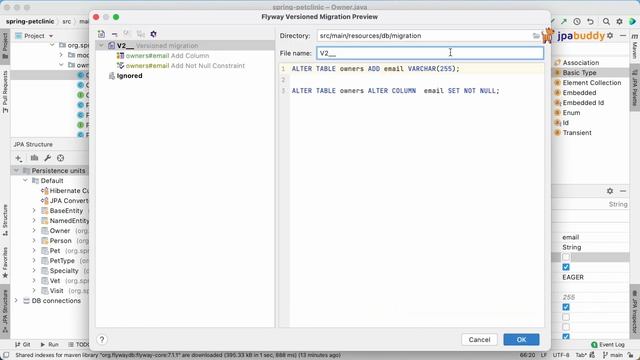This screenshot has height=360, width=640.
Task: Minimize the JPA Palette panel with the dash icon
Action: pos(623,36)
